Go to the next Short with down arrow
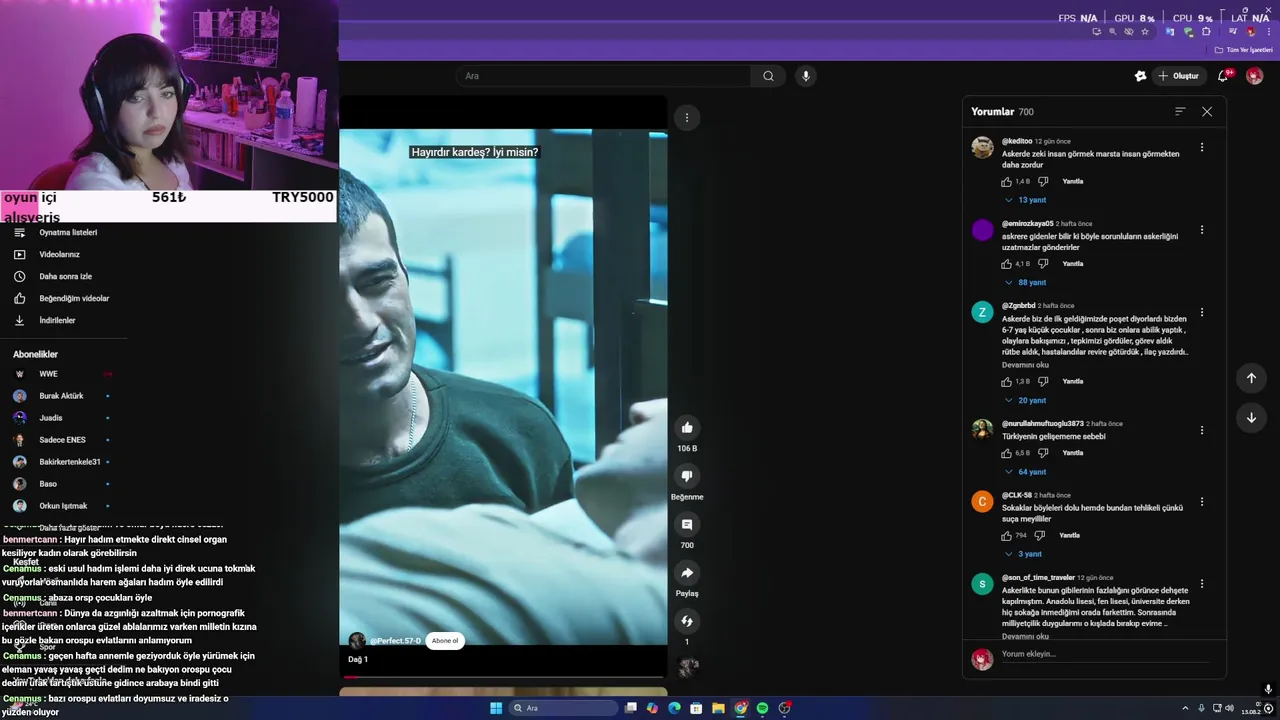1280x720 pixels. pos(1251,418)
